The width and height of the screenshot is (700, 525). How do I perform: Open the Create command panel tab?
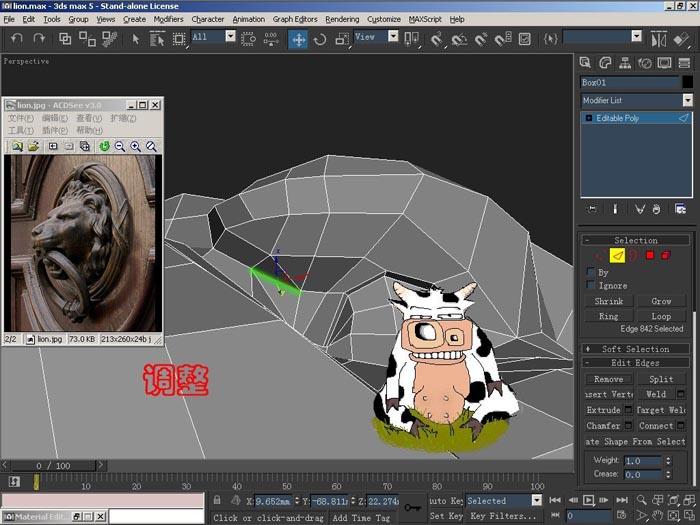pyautogui.click(x=585, y=63)
